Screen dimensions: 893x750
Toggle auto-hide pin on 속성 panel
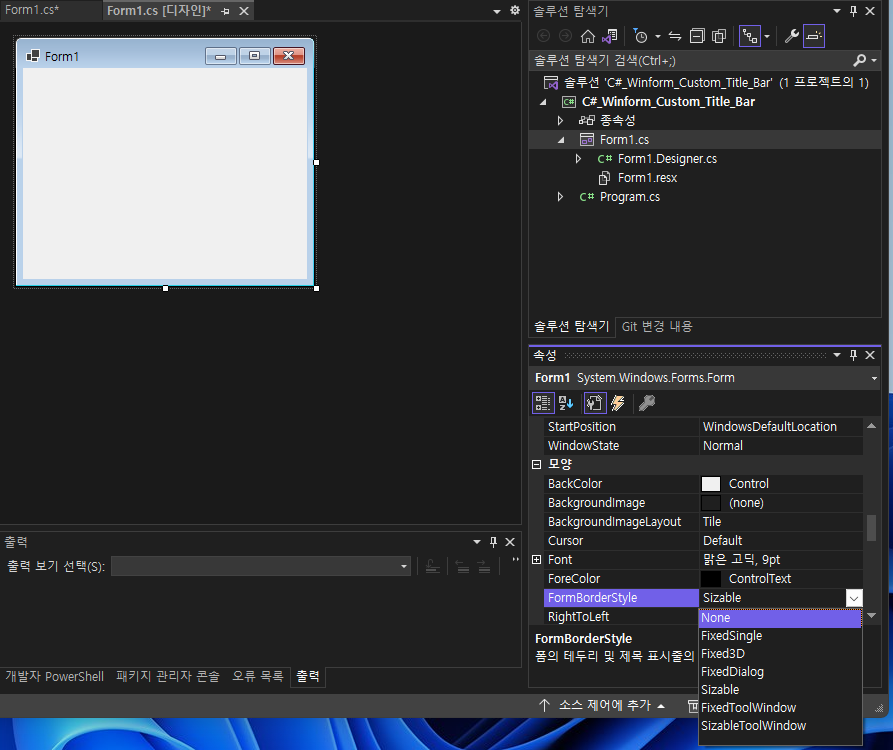(x=853, y=355)
